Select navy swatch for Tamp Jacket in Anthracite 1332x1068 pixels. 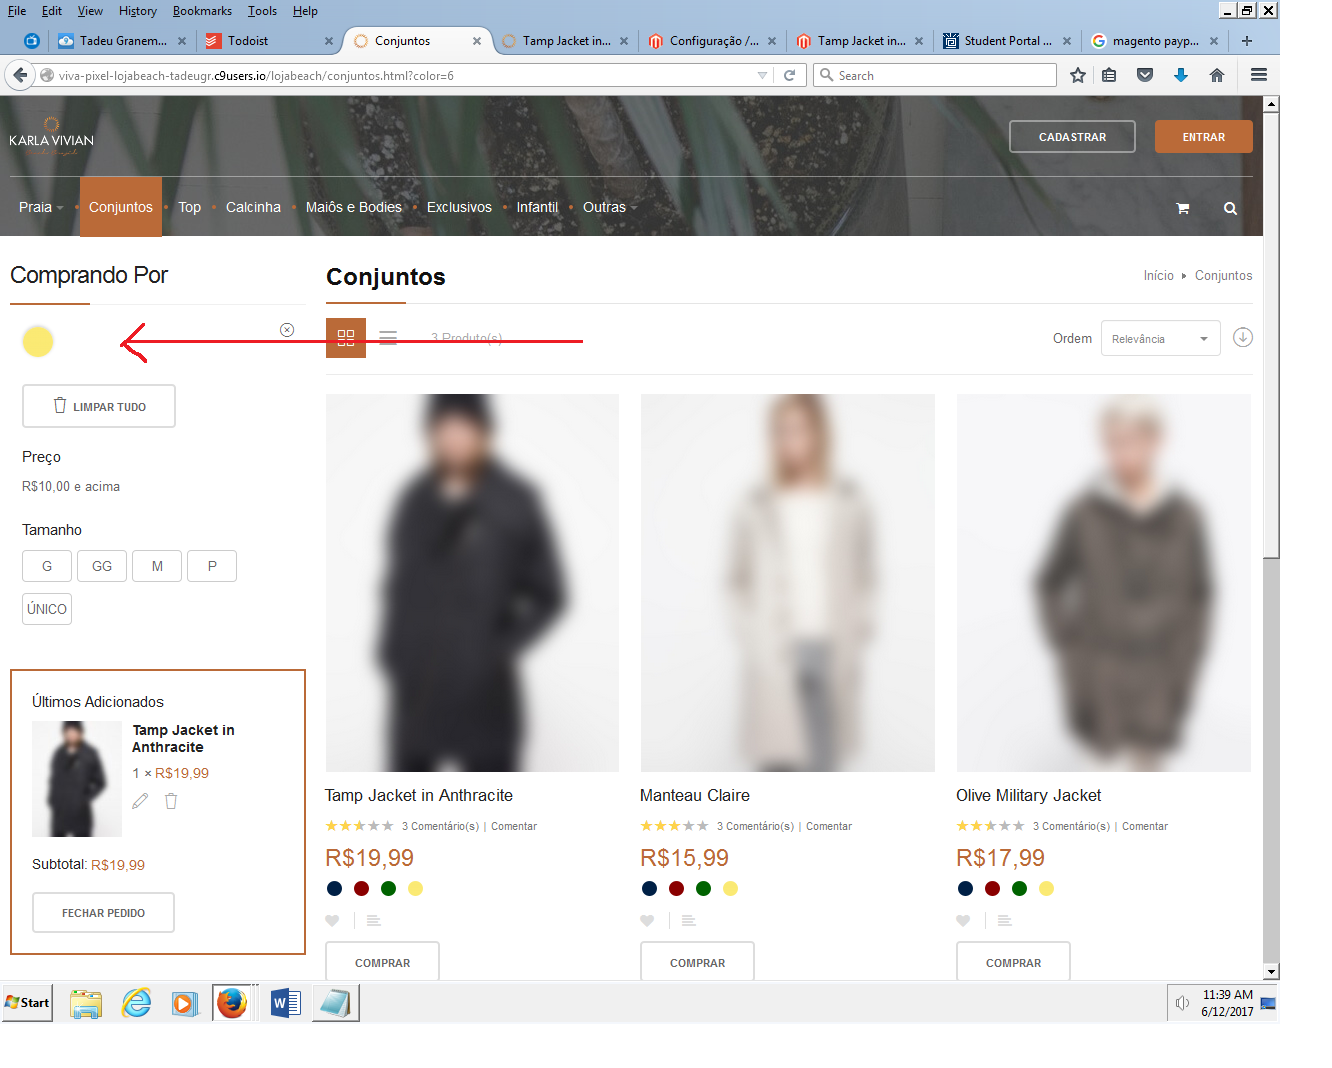coord(334,888)
